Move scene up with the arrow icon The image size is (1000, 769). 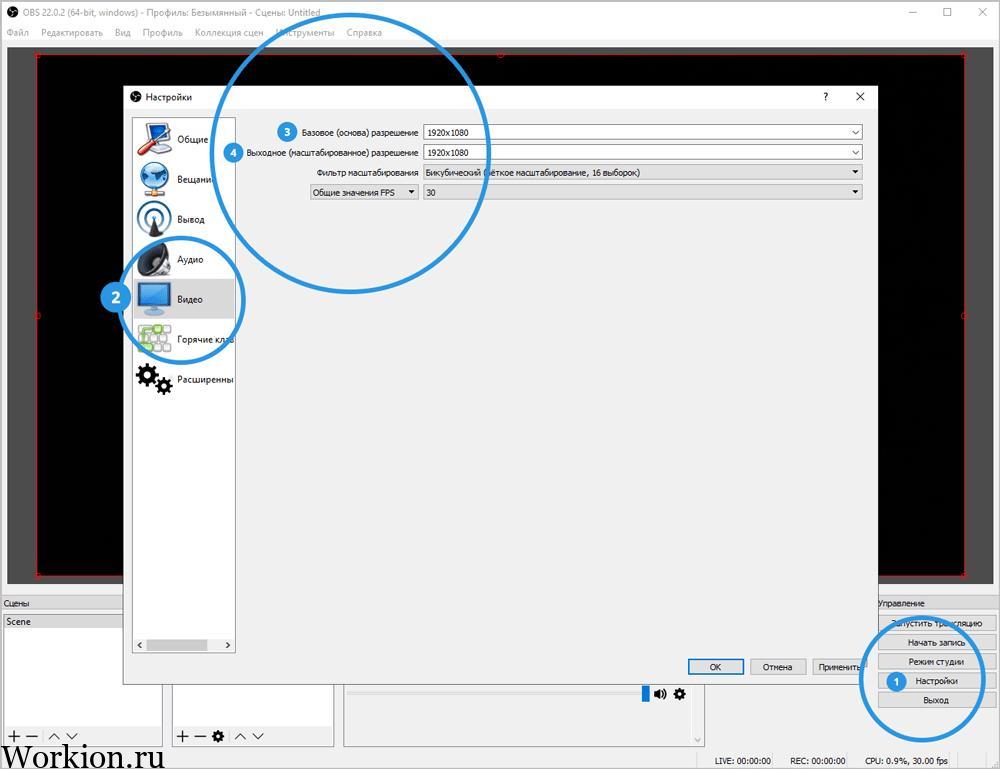[54, 736]
